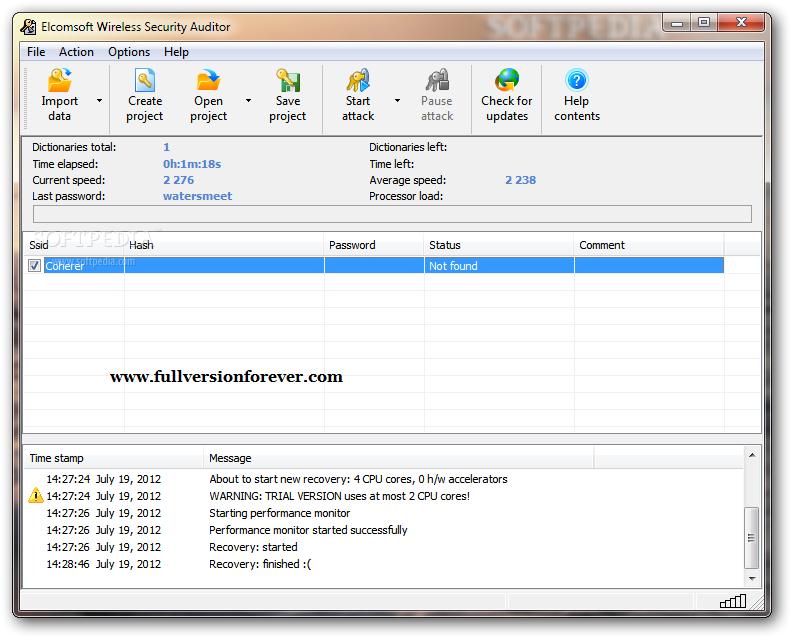
Task: Minimize the Wireless Security Auditor window
Action: [x=677, y=23]
